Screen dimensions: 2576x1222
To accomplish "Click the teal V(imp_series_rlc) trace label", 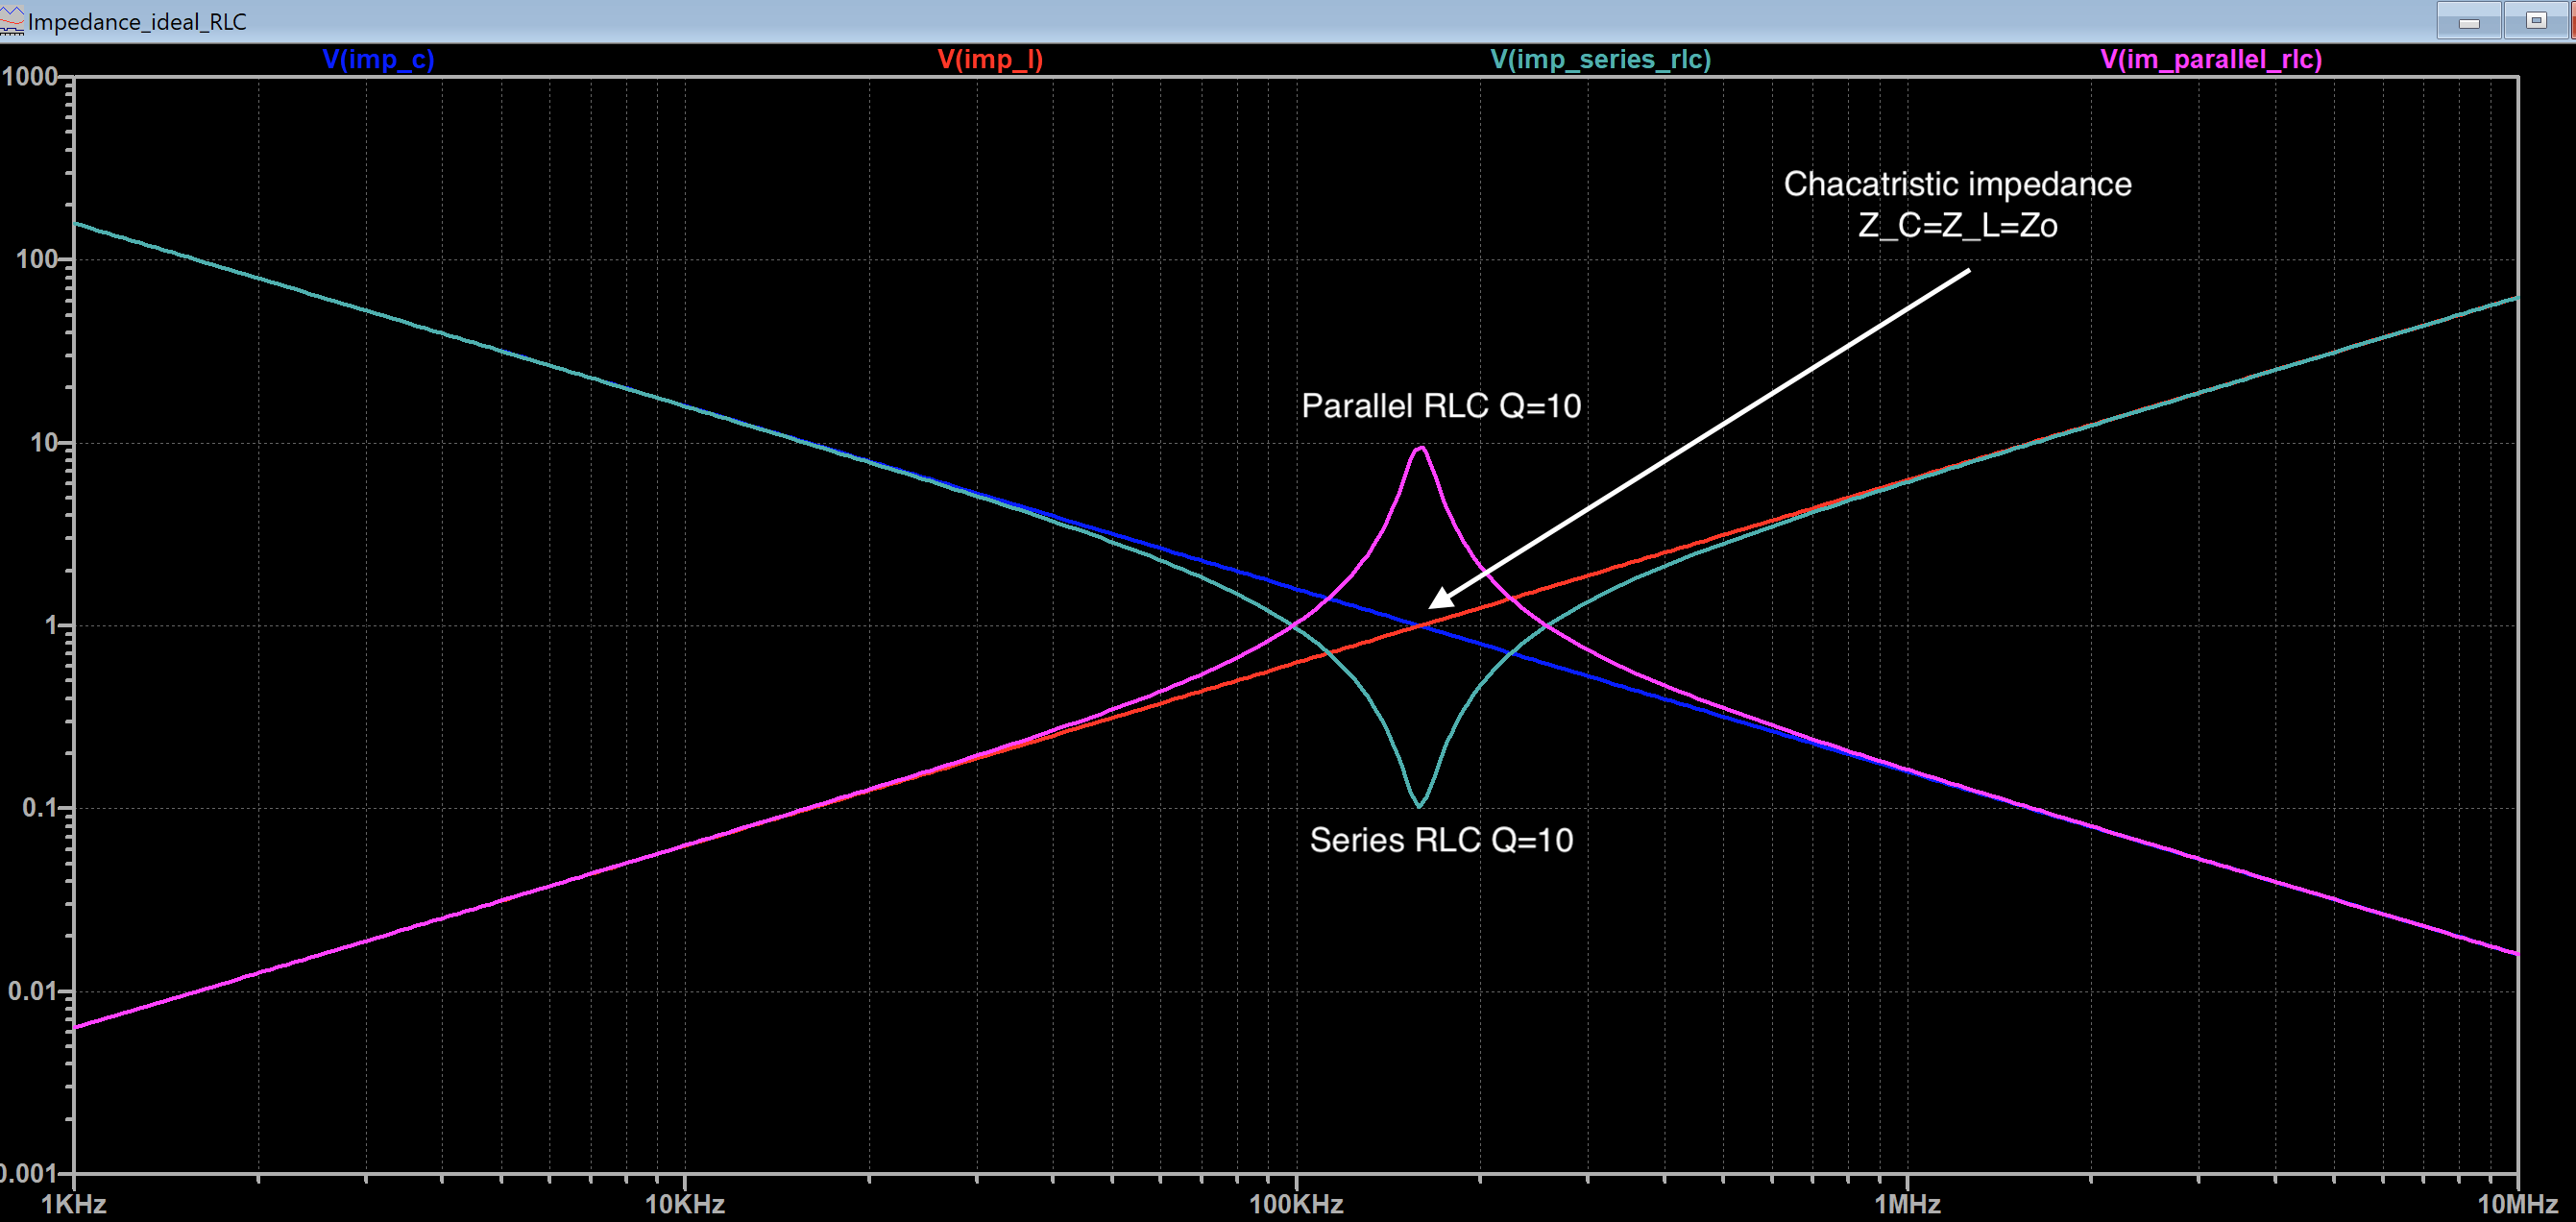I will 1600,59.
